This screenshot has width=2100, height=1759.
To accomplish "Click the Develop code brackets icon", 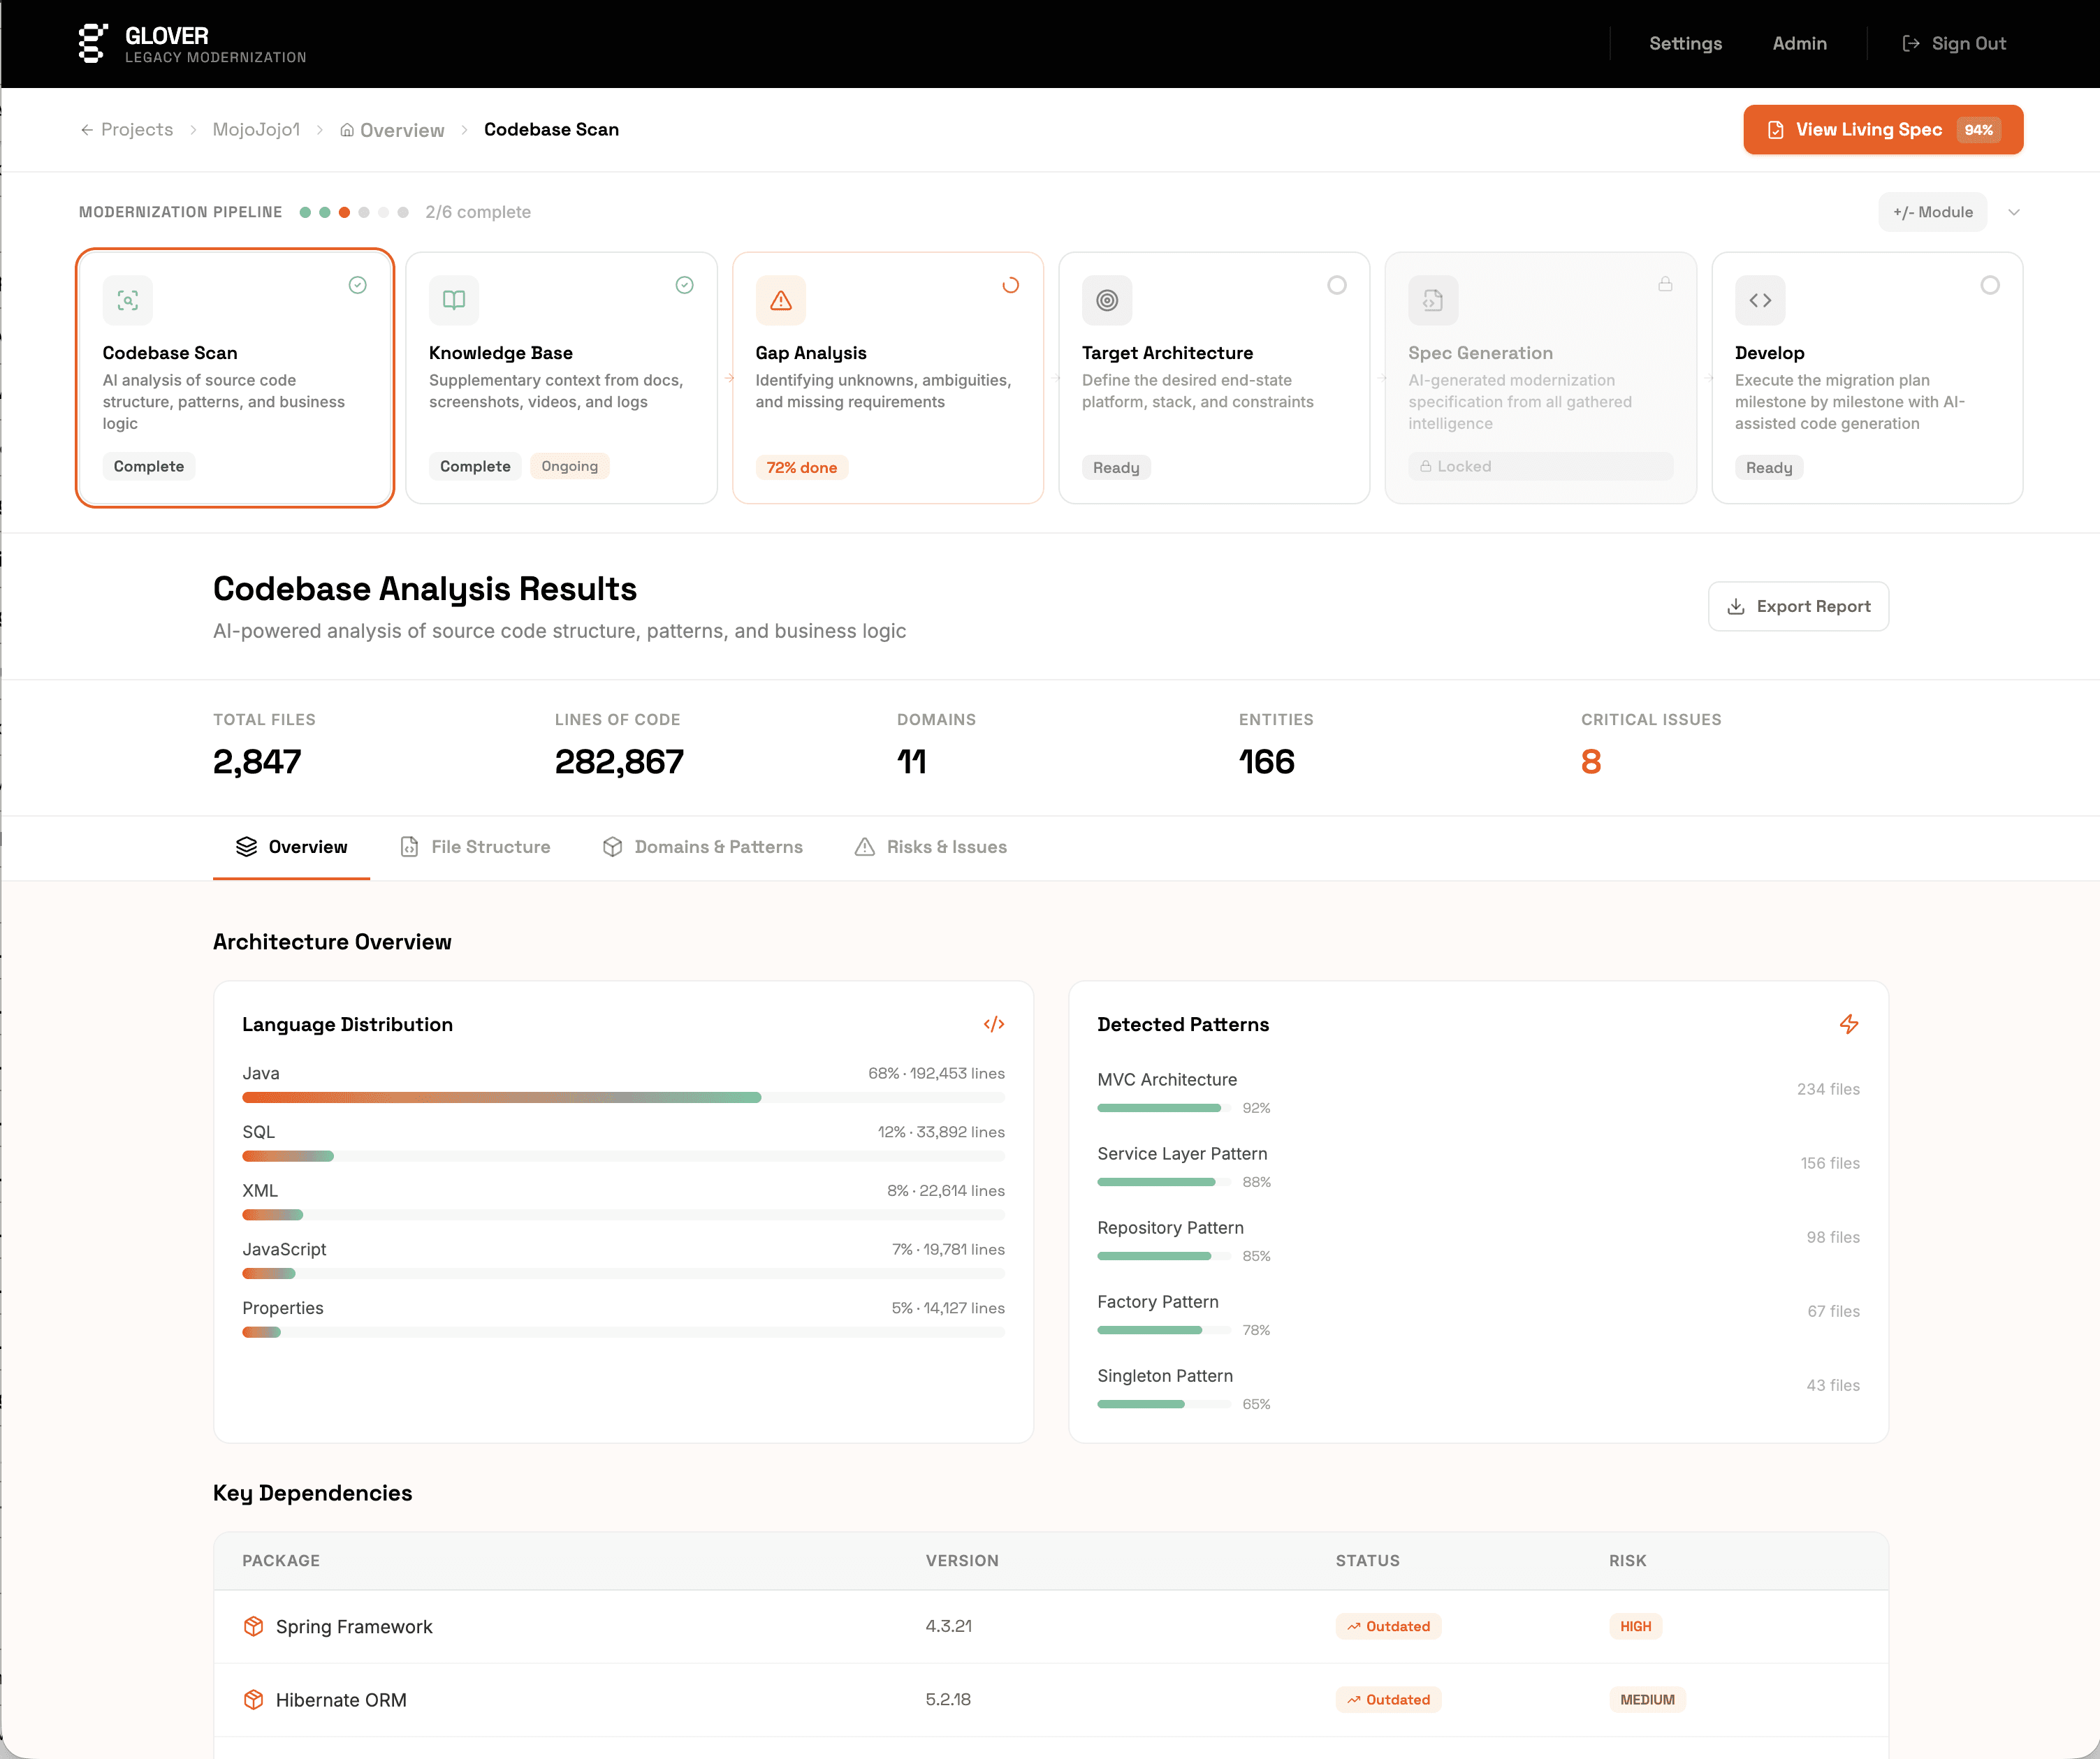I will coord(1760,300).
